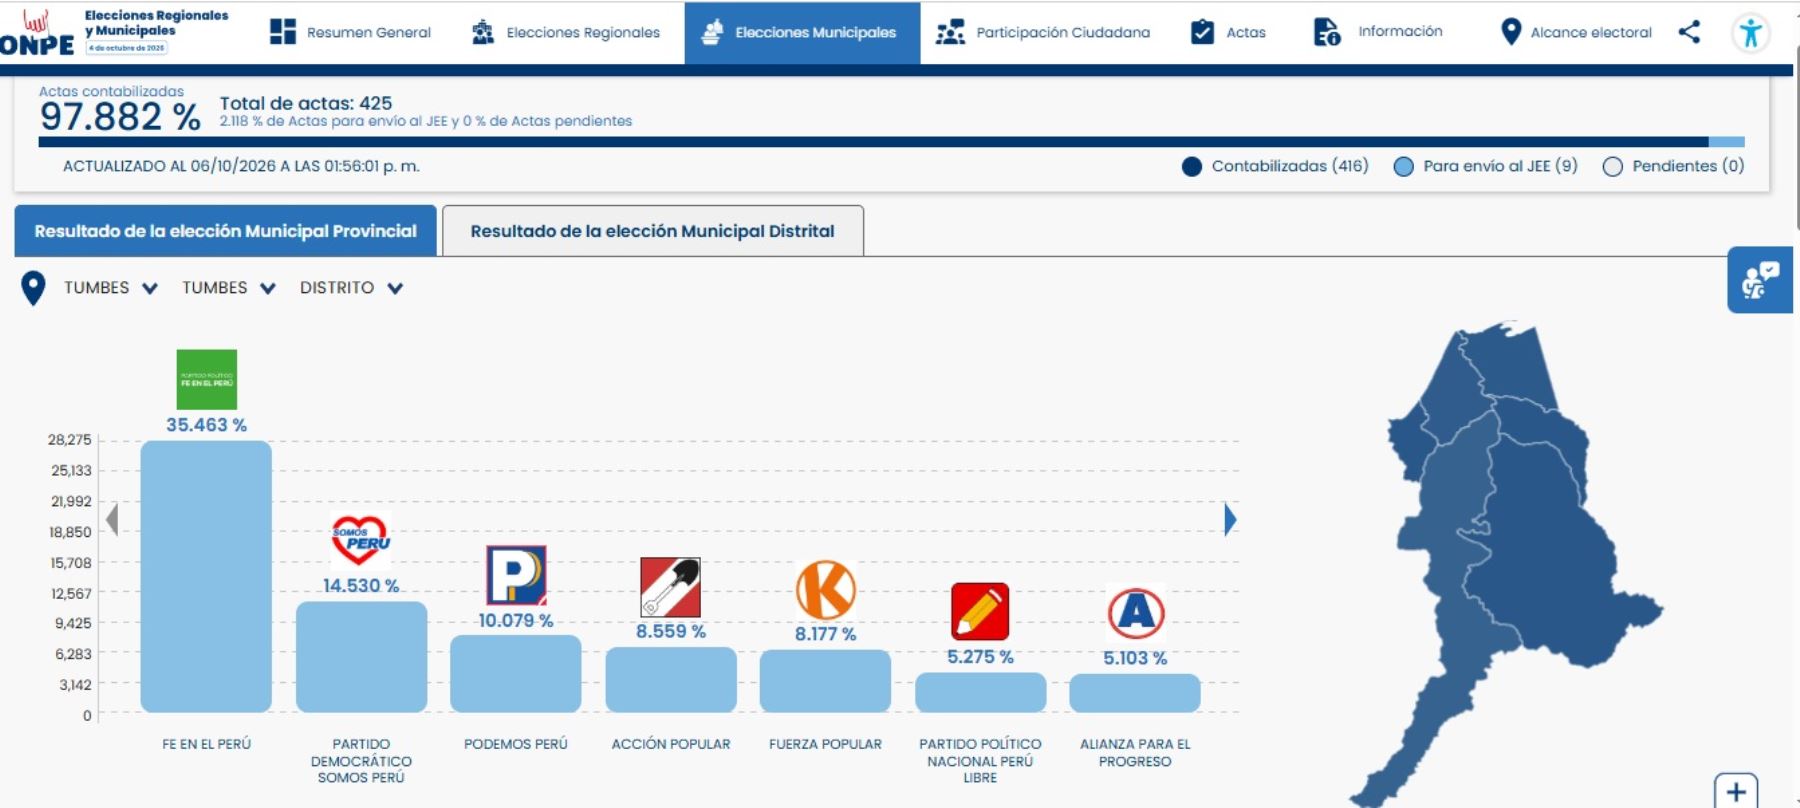Expand the first TUMBES department dropdown
Image resolution: width=1800 pixels, height=808 pixels.
[x=110, y=288]
